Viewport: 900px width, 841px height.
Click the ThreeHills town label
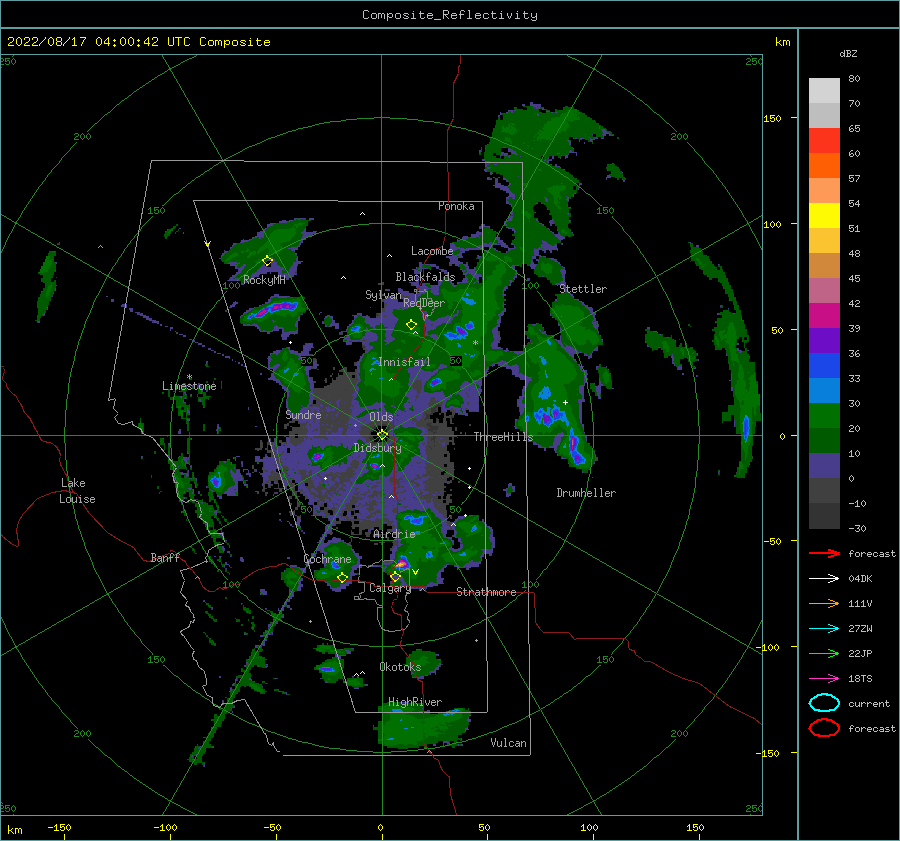tap(503, 437)
